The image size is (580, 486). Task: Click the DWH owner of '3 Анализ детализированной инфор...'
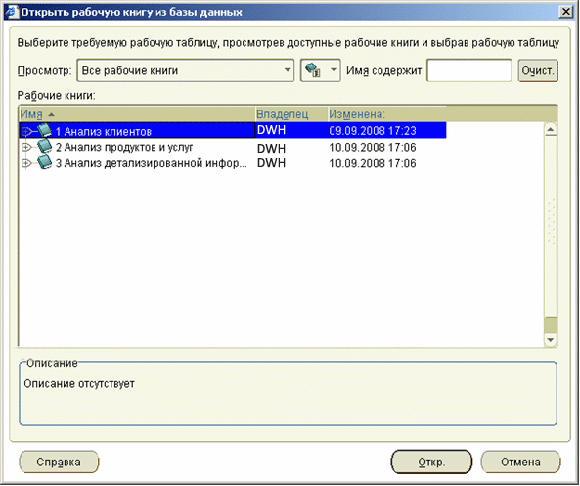pyautogui.click(x=272, y=163)
